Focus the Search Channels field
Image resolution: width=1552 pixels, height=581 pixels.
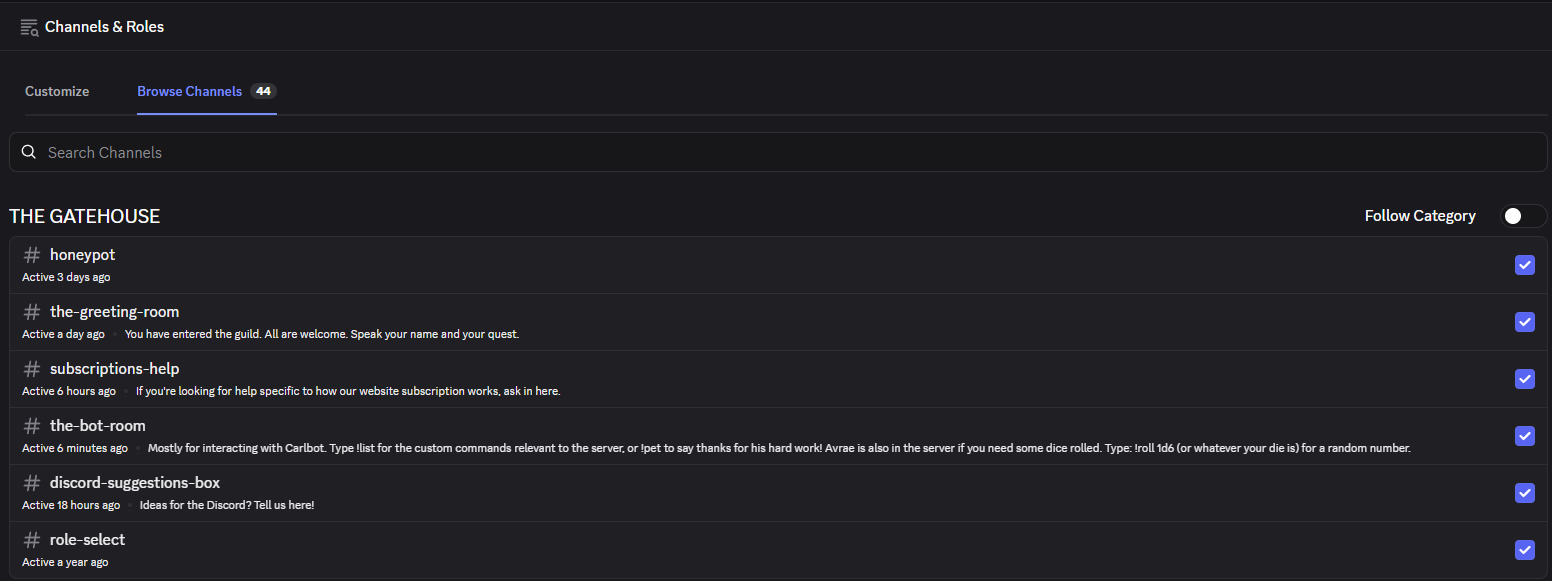pyautogui.click(x=778, y=152)
